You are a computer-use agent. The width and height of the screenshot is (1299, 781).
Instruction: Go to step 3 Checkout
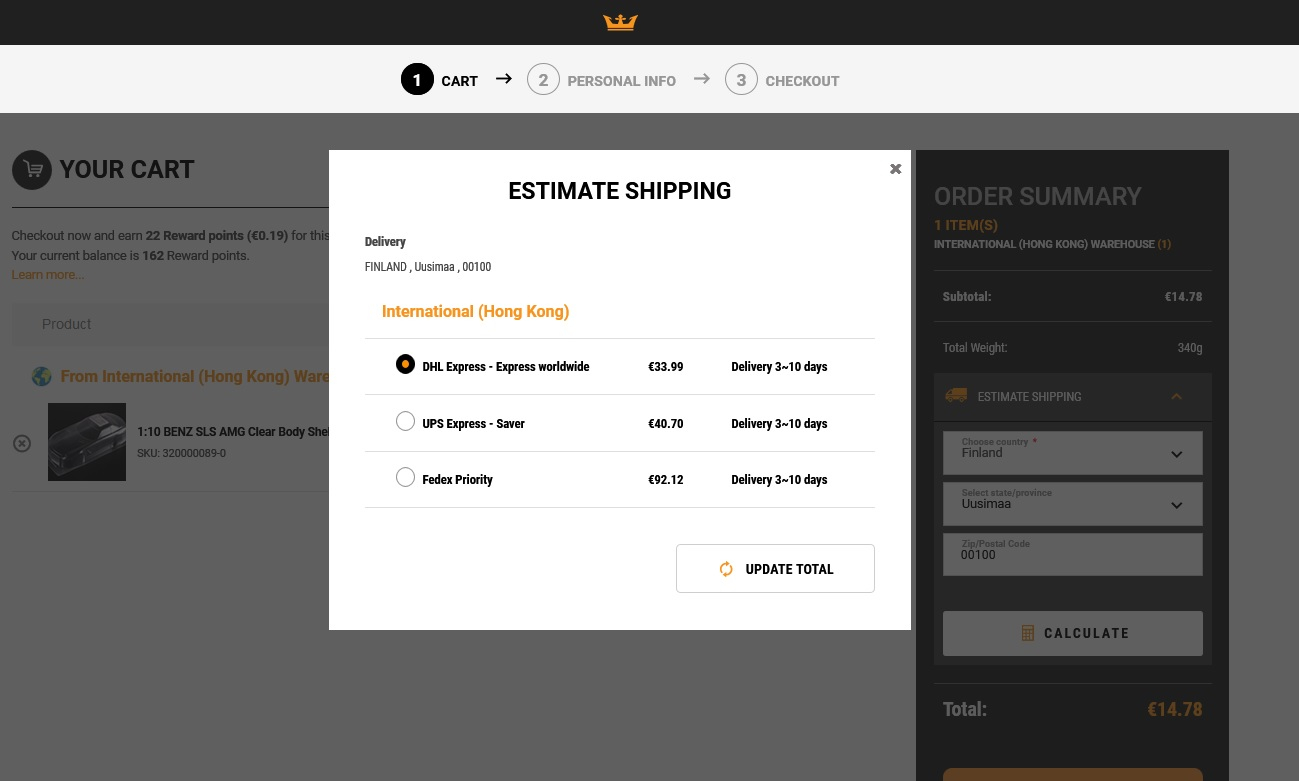pos(783,80)
